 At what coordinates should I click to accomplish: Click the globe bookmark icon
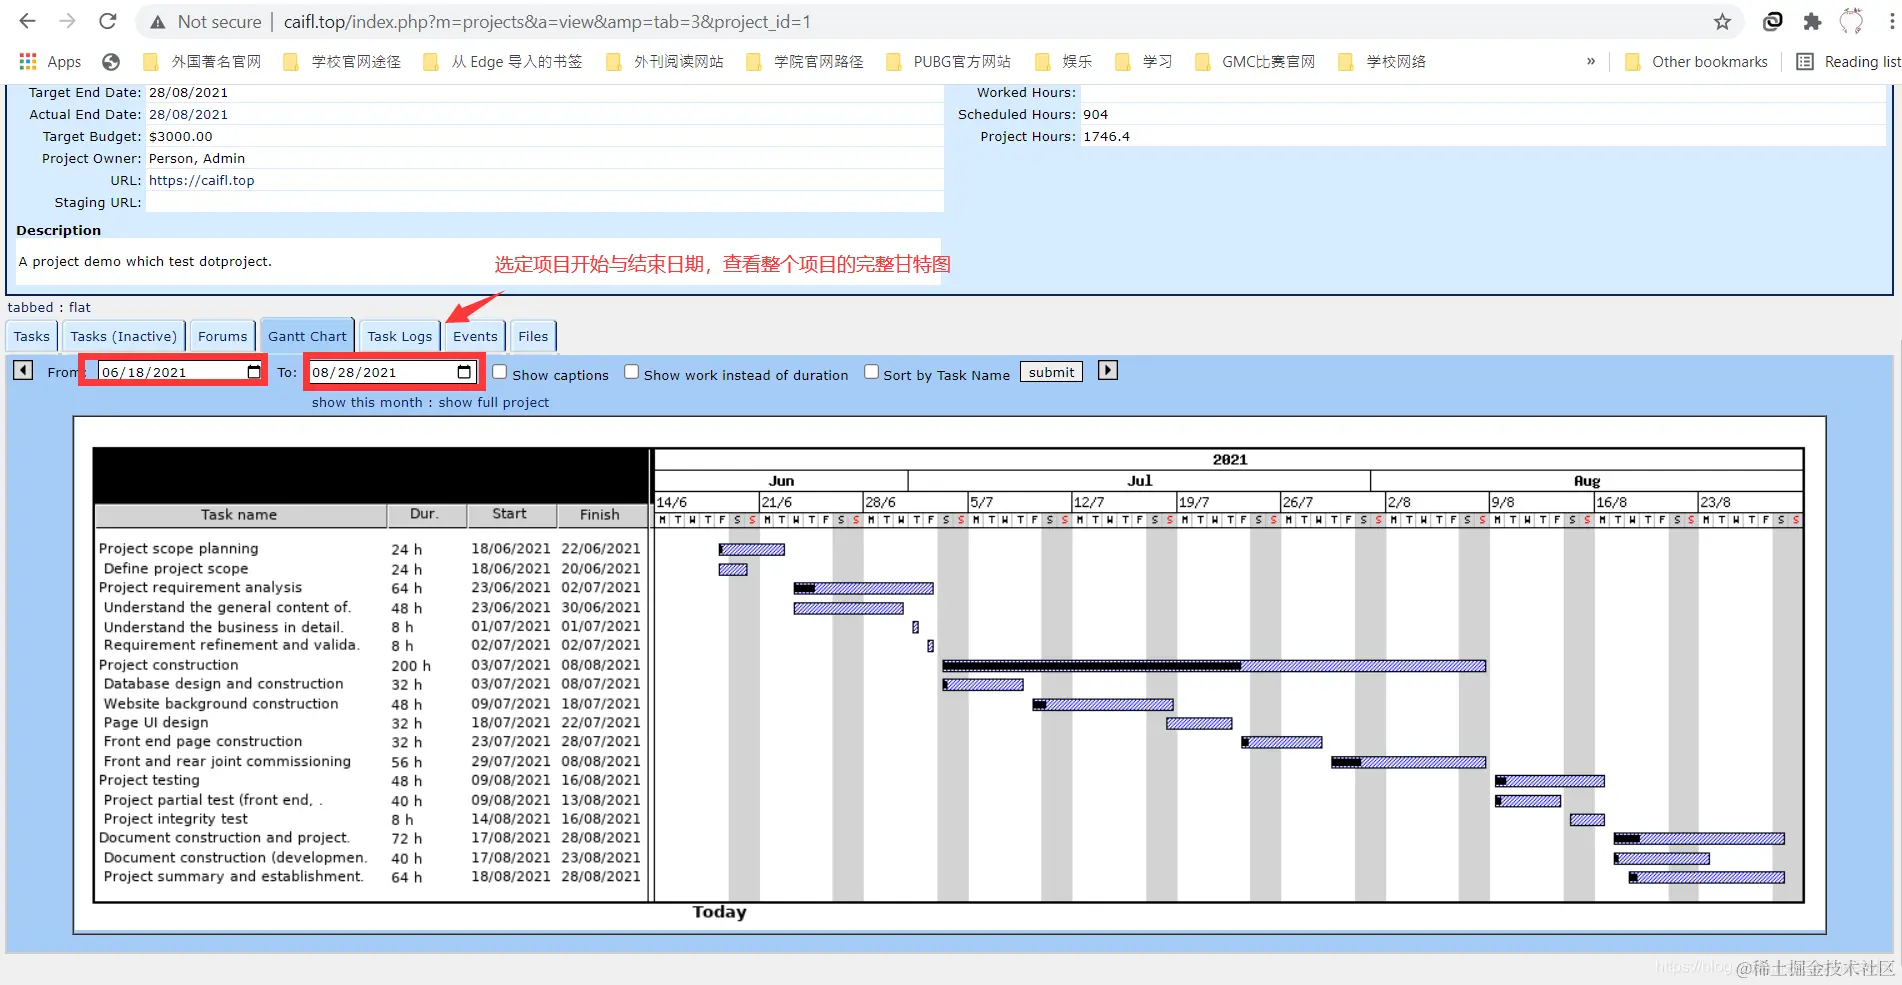111,62
